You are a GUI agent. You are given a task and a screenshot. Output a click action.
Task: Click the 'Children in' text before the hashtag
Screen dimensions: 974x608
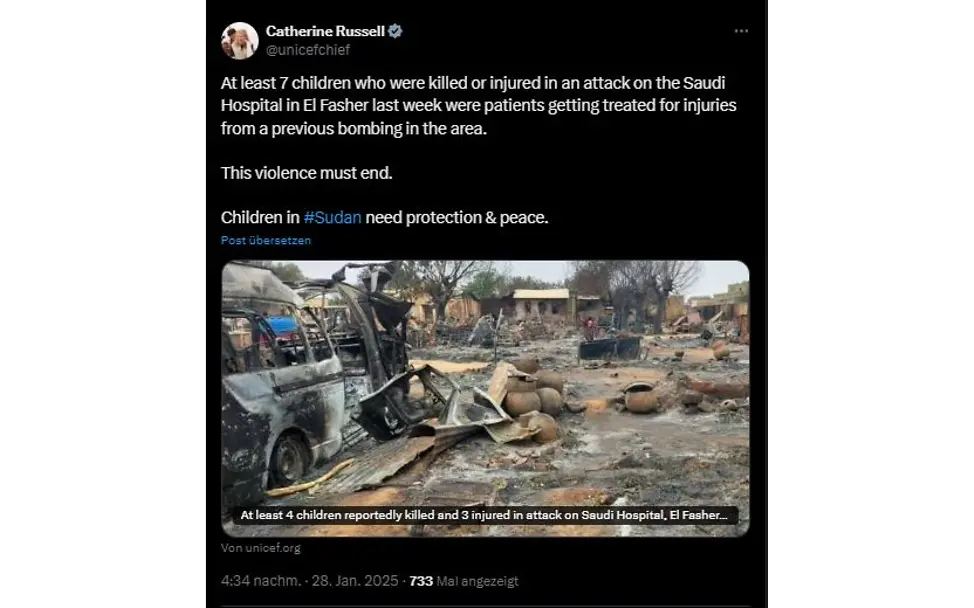(260, 217)
